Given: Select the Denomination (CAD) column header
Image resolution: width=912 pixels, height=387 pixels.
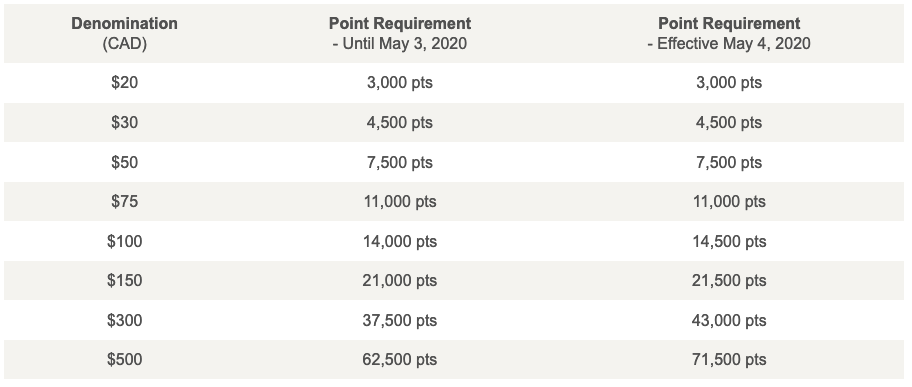Looking at the screenshot, I should [x=124, y=34].
